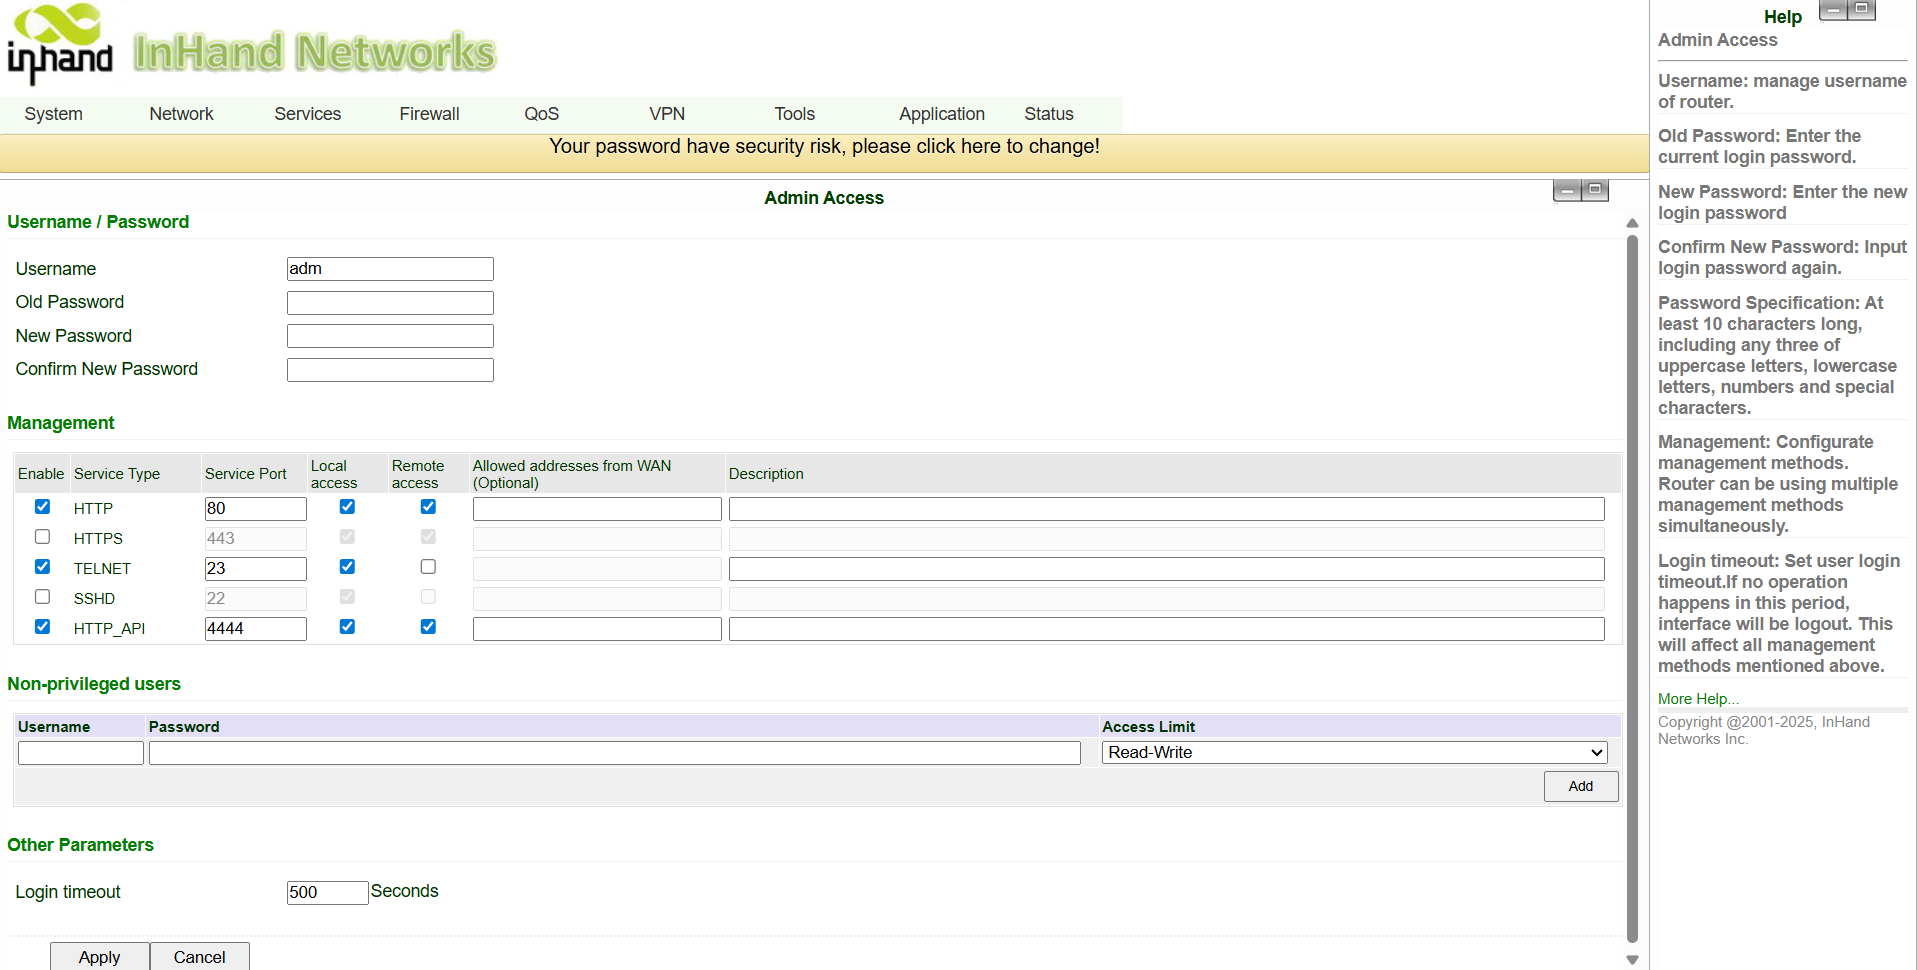Toggle HTTP remote access checkbox
This screenshot has width=1917, height=970.
point(428,507)
